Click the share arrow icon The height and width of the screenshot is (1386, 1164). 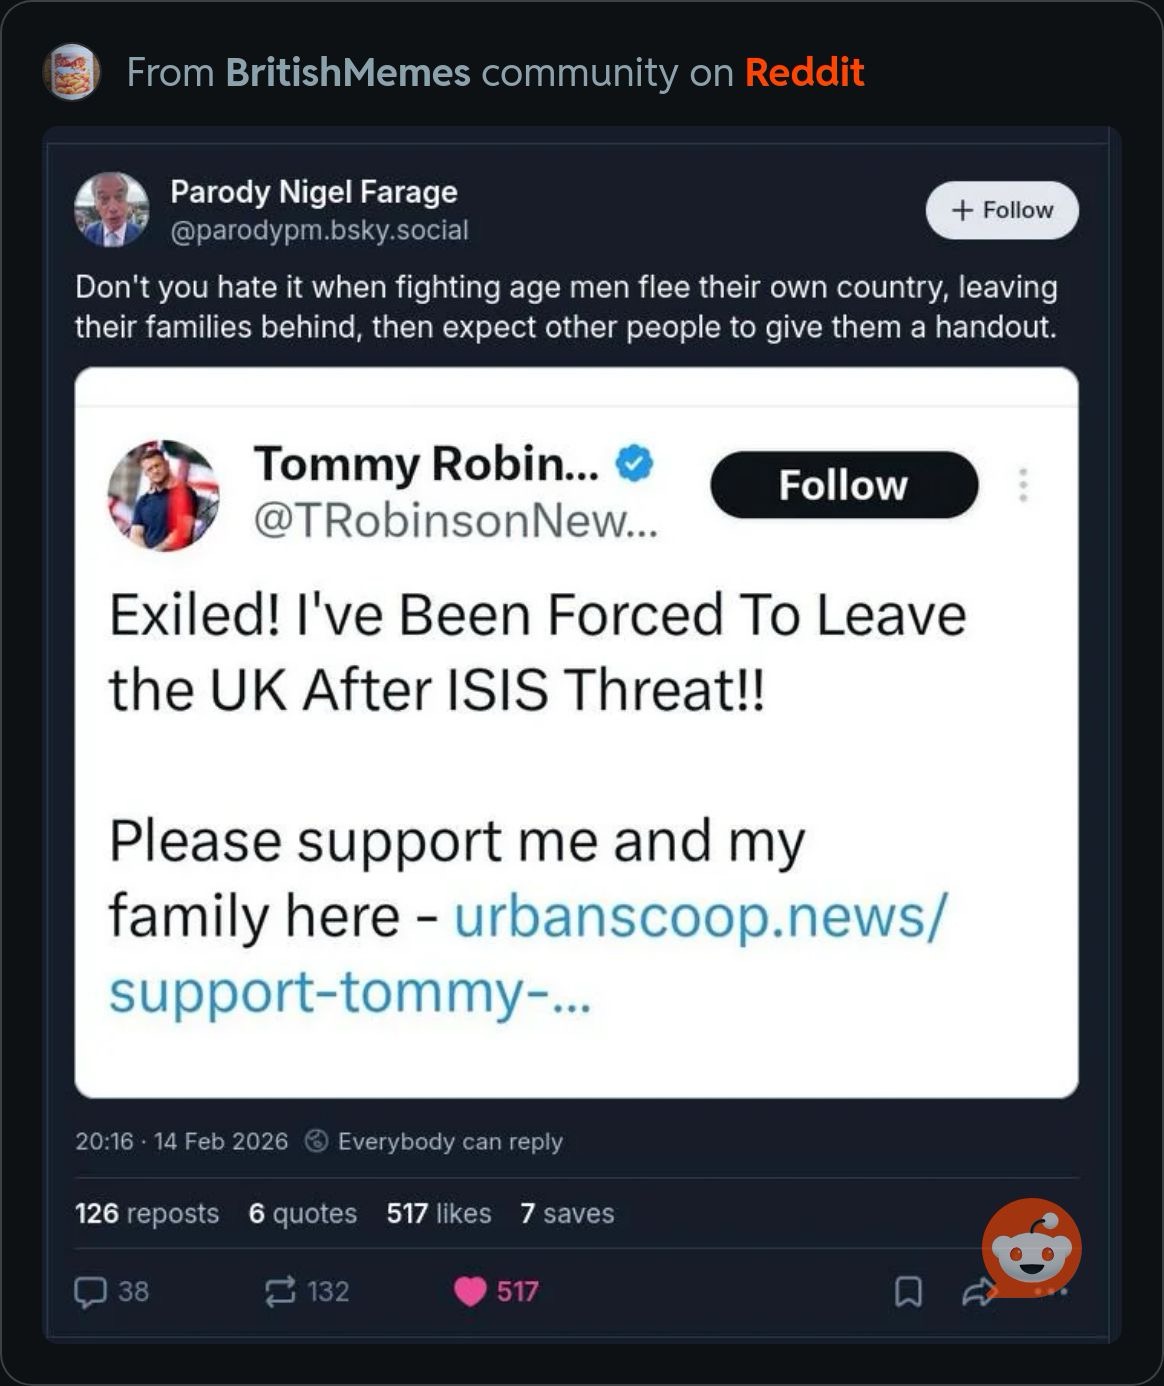[x=976, y=1294]
